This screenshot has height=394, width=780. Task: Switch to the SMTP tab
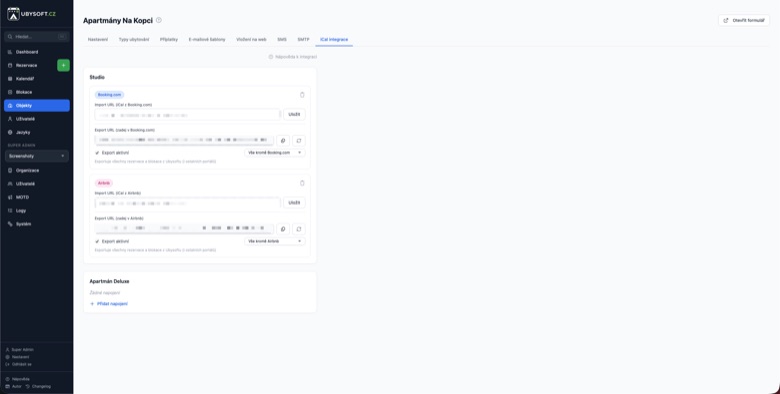303,39
